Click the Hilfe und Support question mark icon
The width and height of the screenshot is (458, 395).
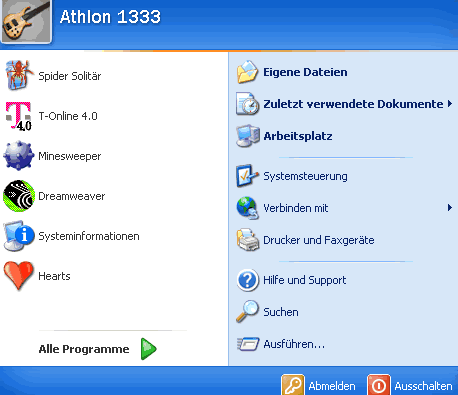click(247, 280)
